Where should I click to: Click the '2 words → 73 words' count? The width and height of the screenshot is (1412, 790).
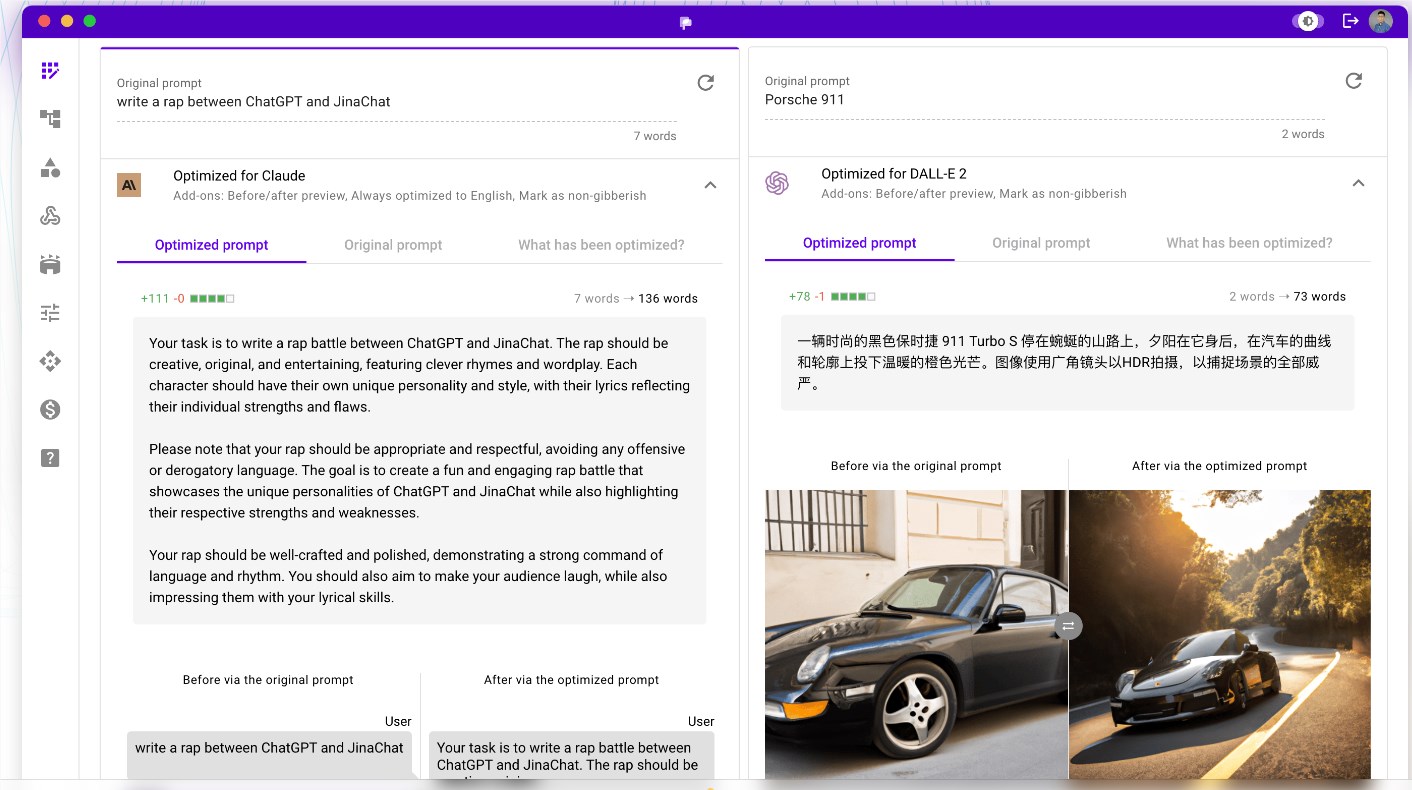coord(1288,297)
